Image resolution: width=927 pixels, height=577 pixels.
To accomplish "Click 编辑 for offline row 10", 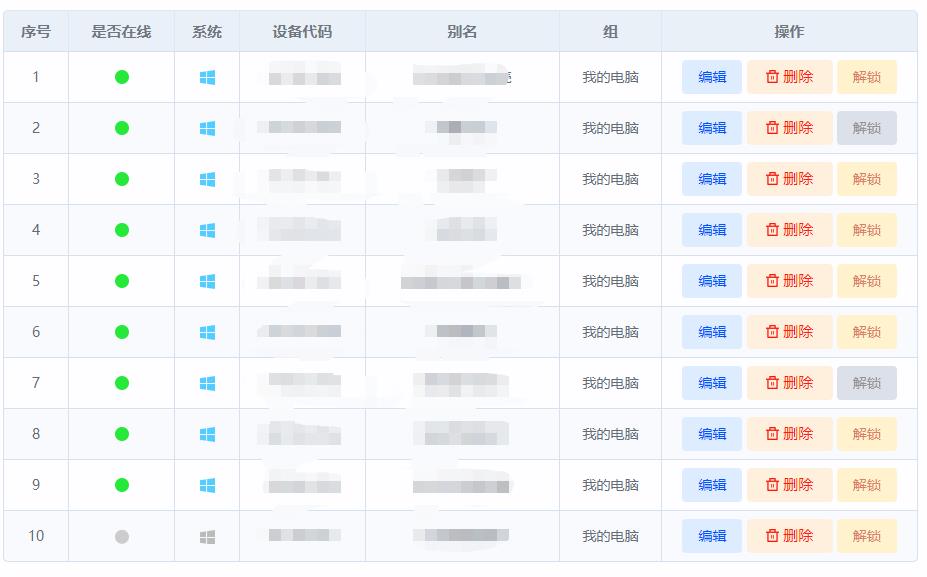I will tap(712, 536).
